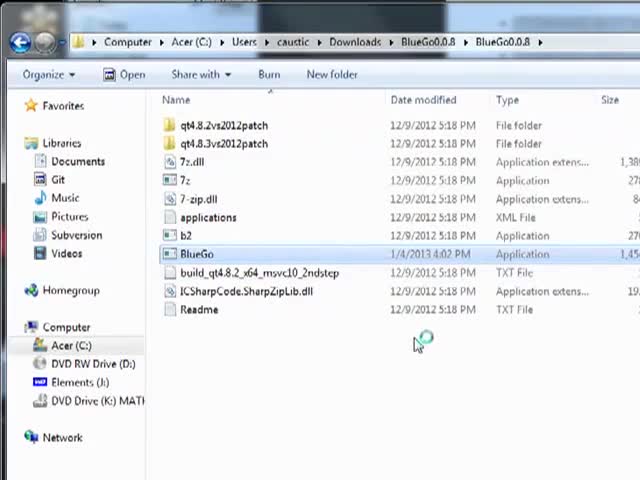
Task: Open the Share with menu
Action: coord(201,75)
